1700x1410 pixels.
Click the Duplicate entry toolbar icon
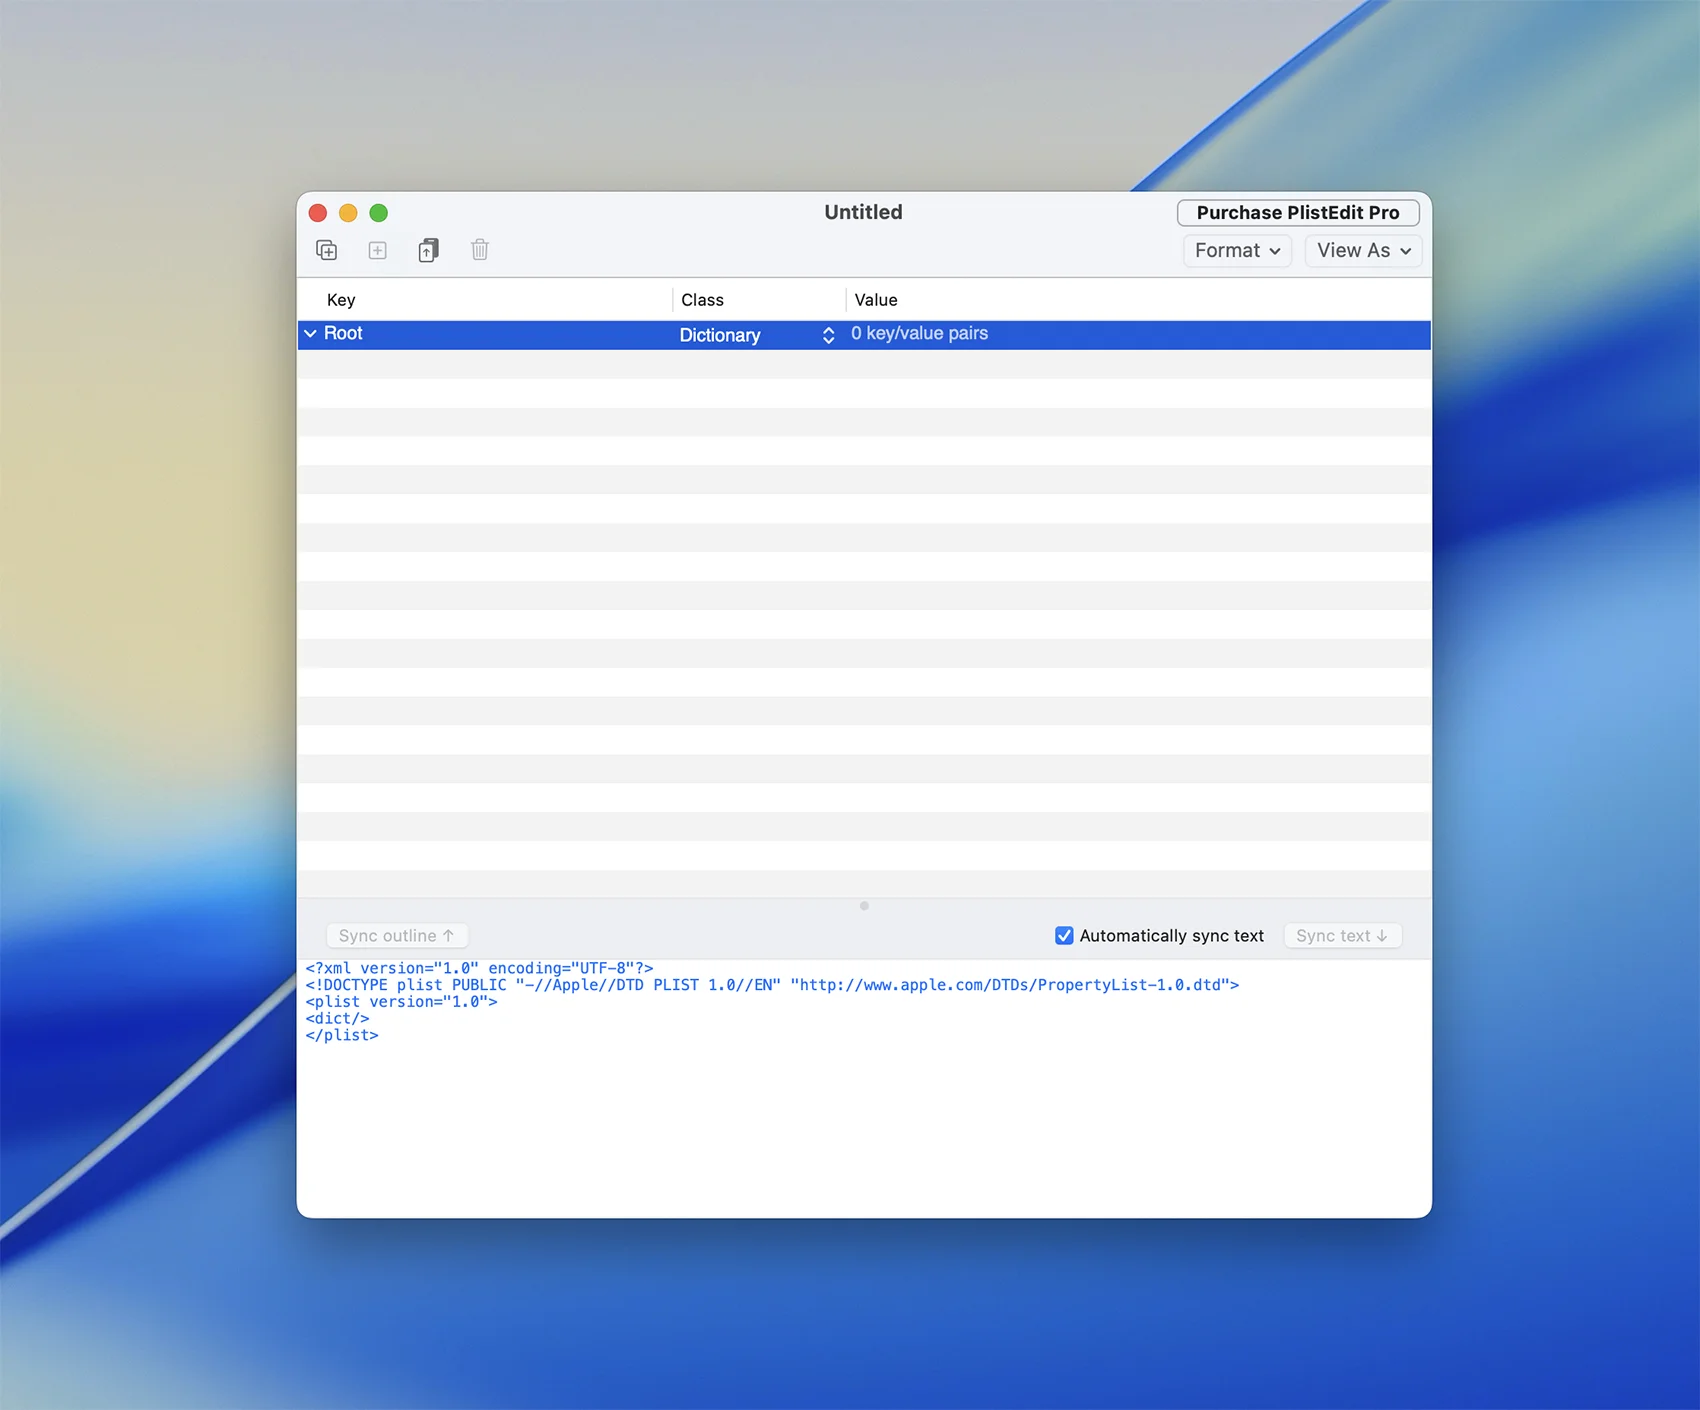click(428, 250)
